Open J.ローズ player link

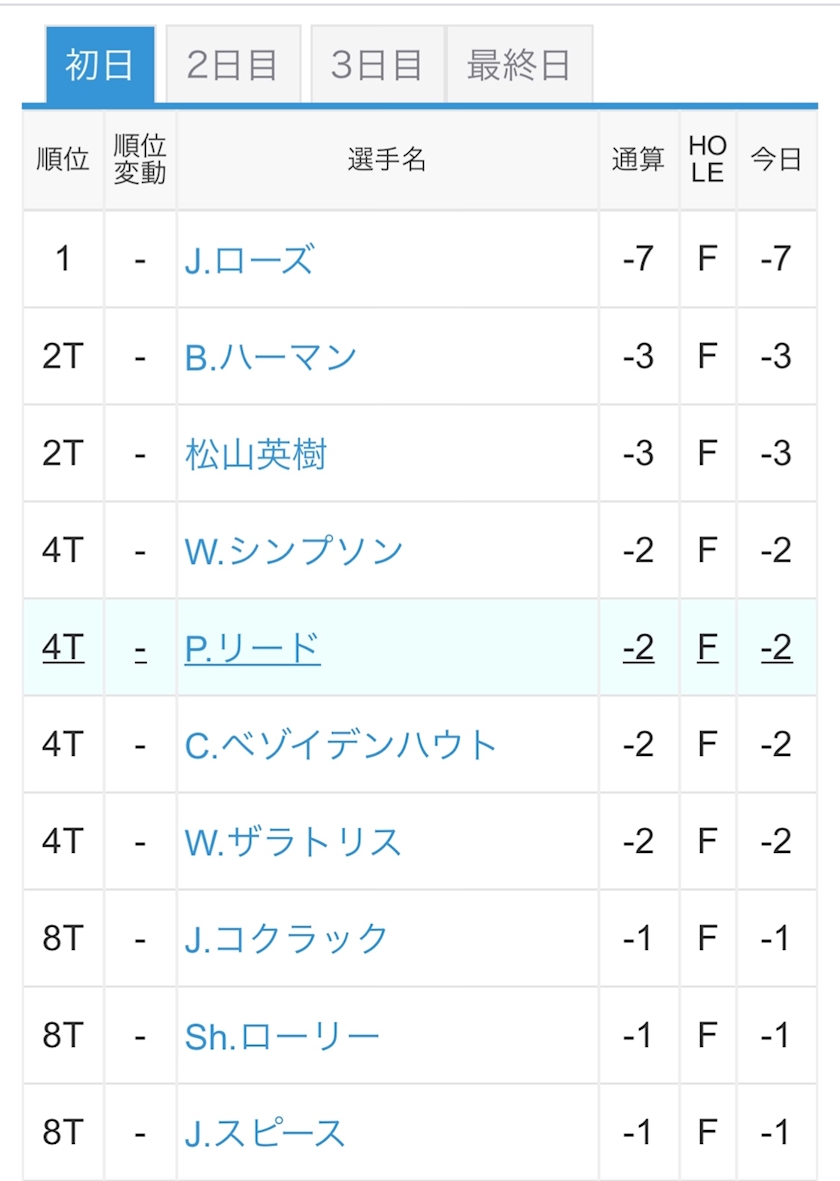249,261
